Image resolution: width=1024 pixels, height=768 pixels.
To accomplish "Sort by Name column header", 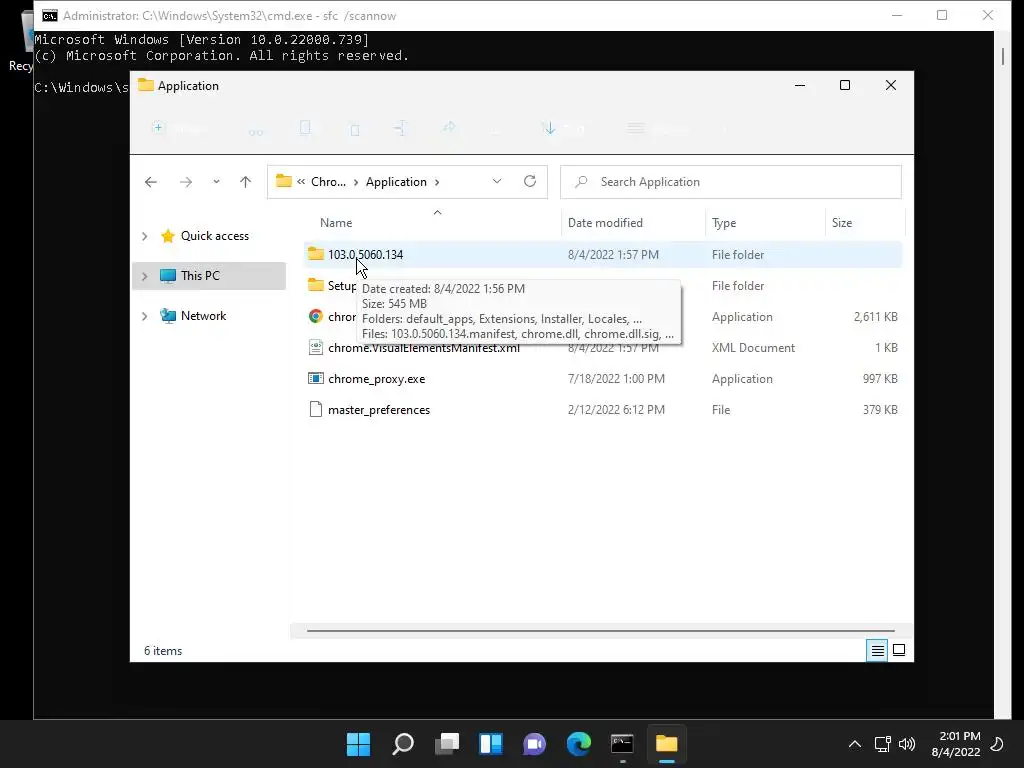I will coord(336,223).
